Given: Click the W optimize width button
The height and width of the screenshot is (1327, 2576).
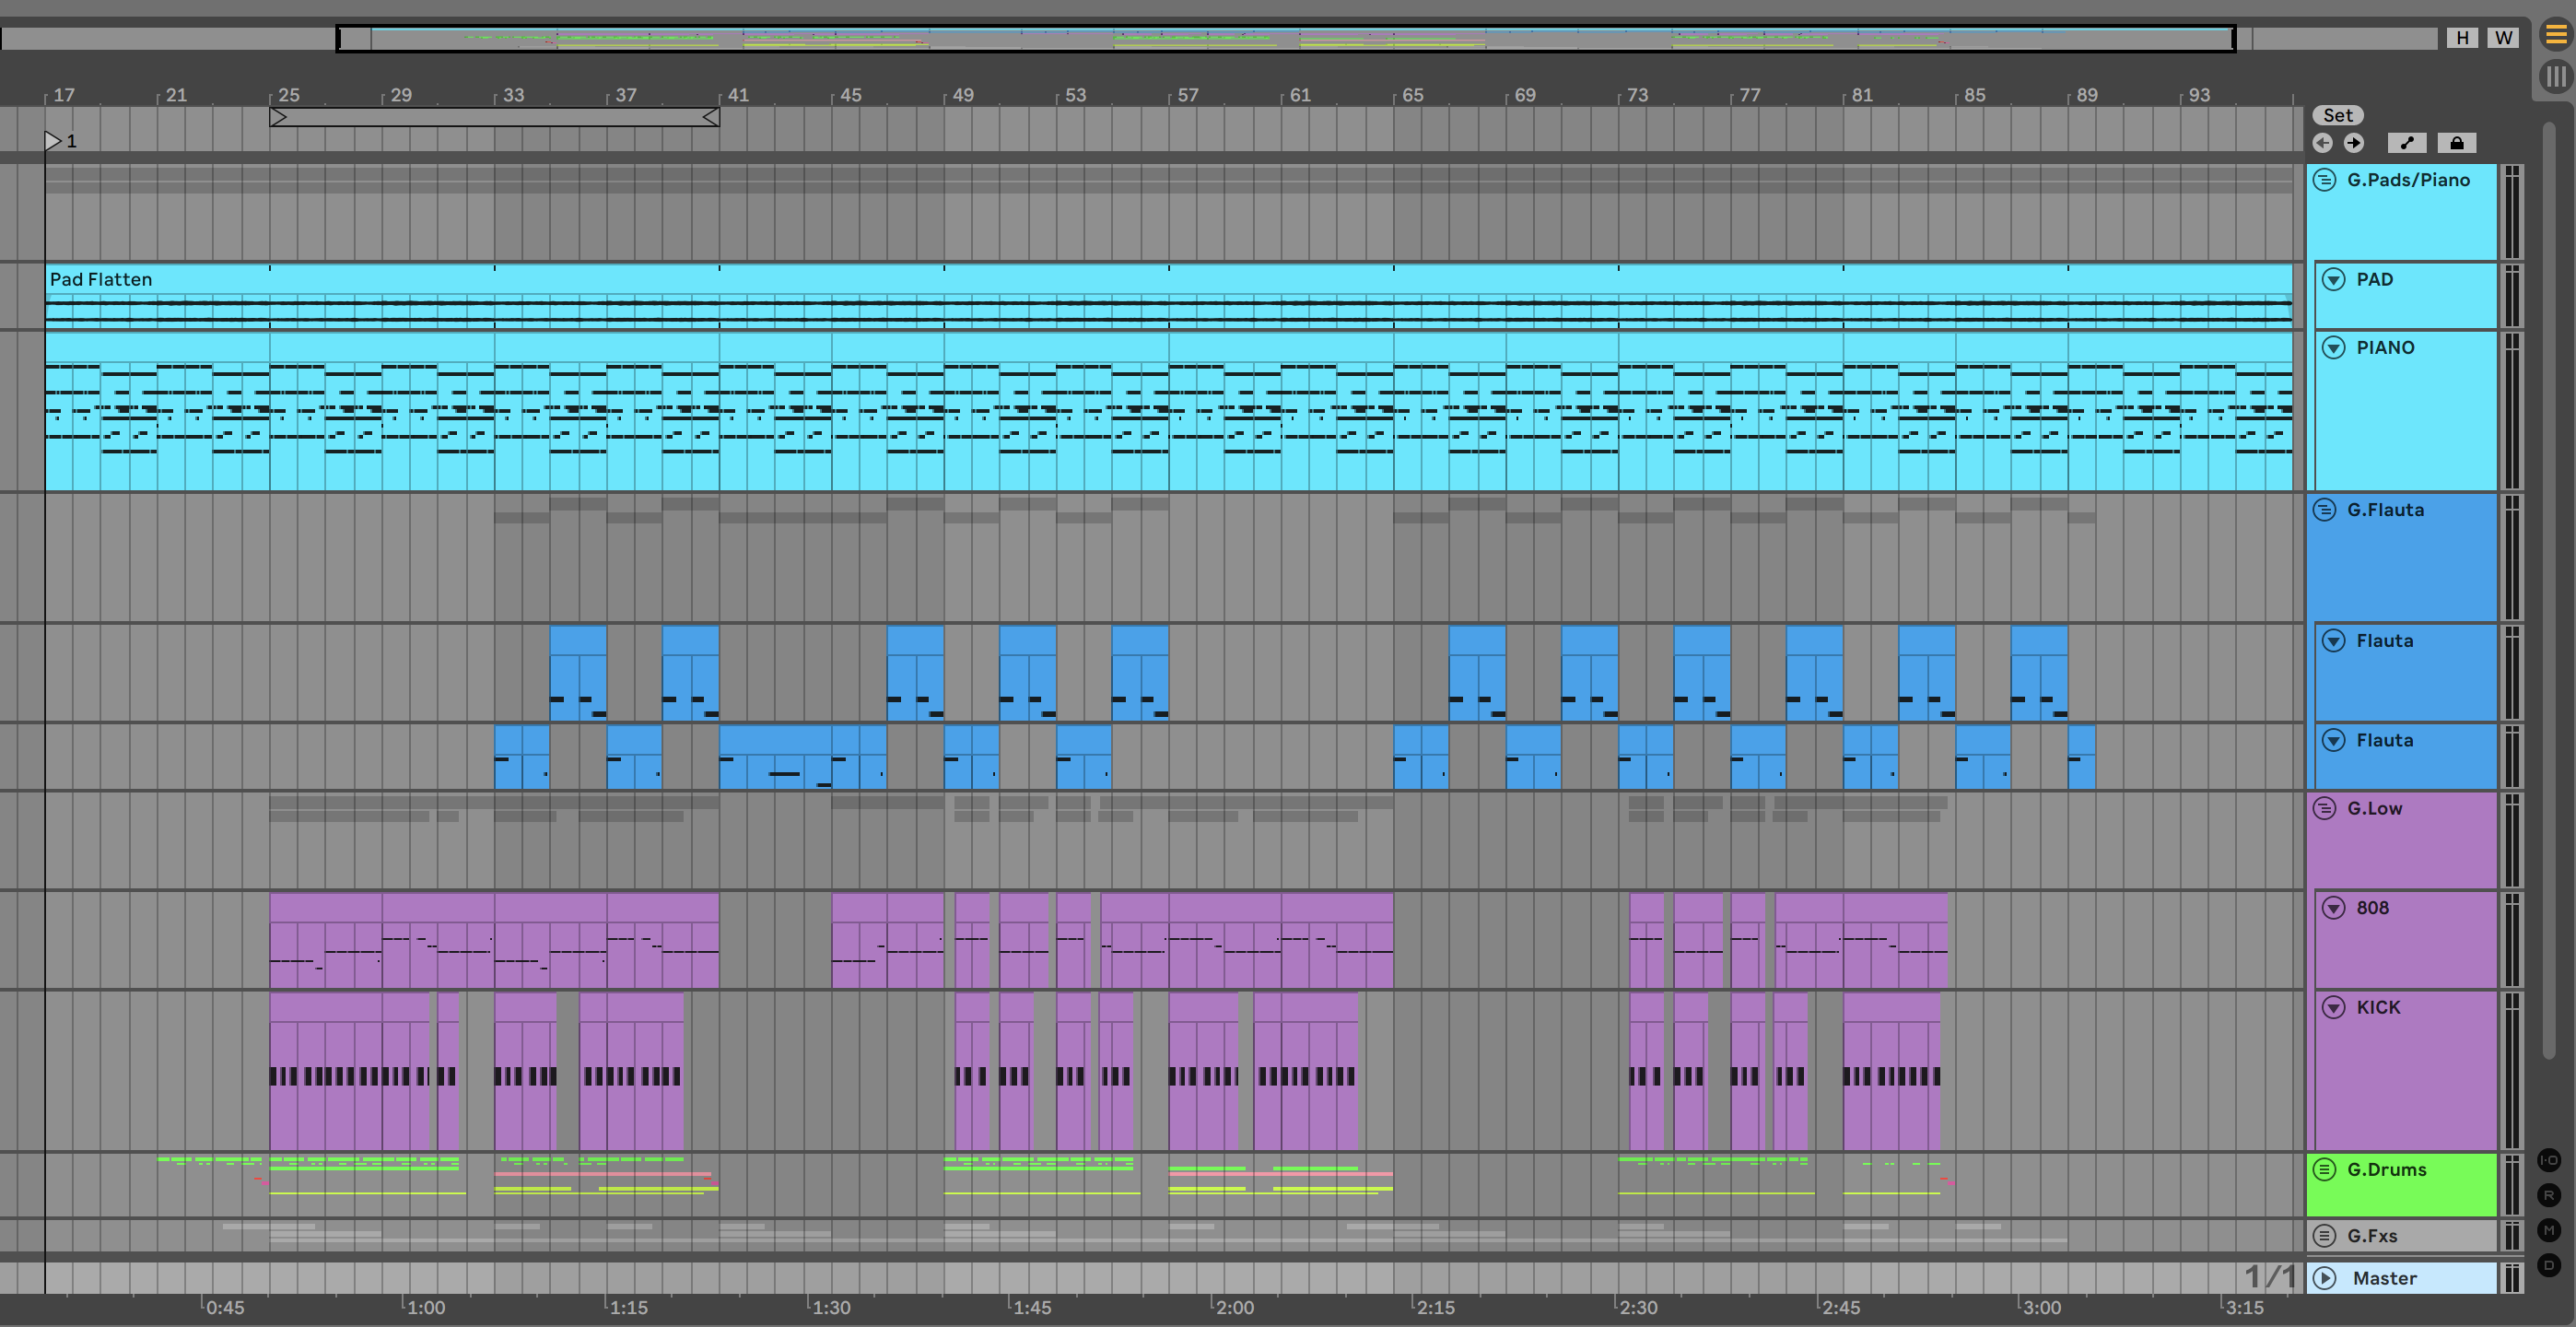Looking at the screenshot, I should [x=2503, y=38].
